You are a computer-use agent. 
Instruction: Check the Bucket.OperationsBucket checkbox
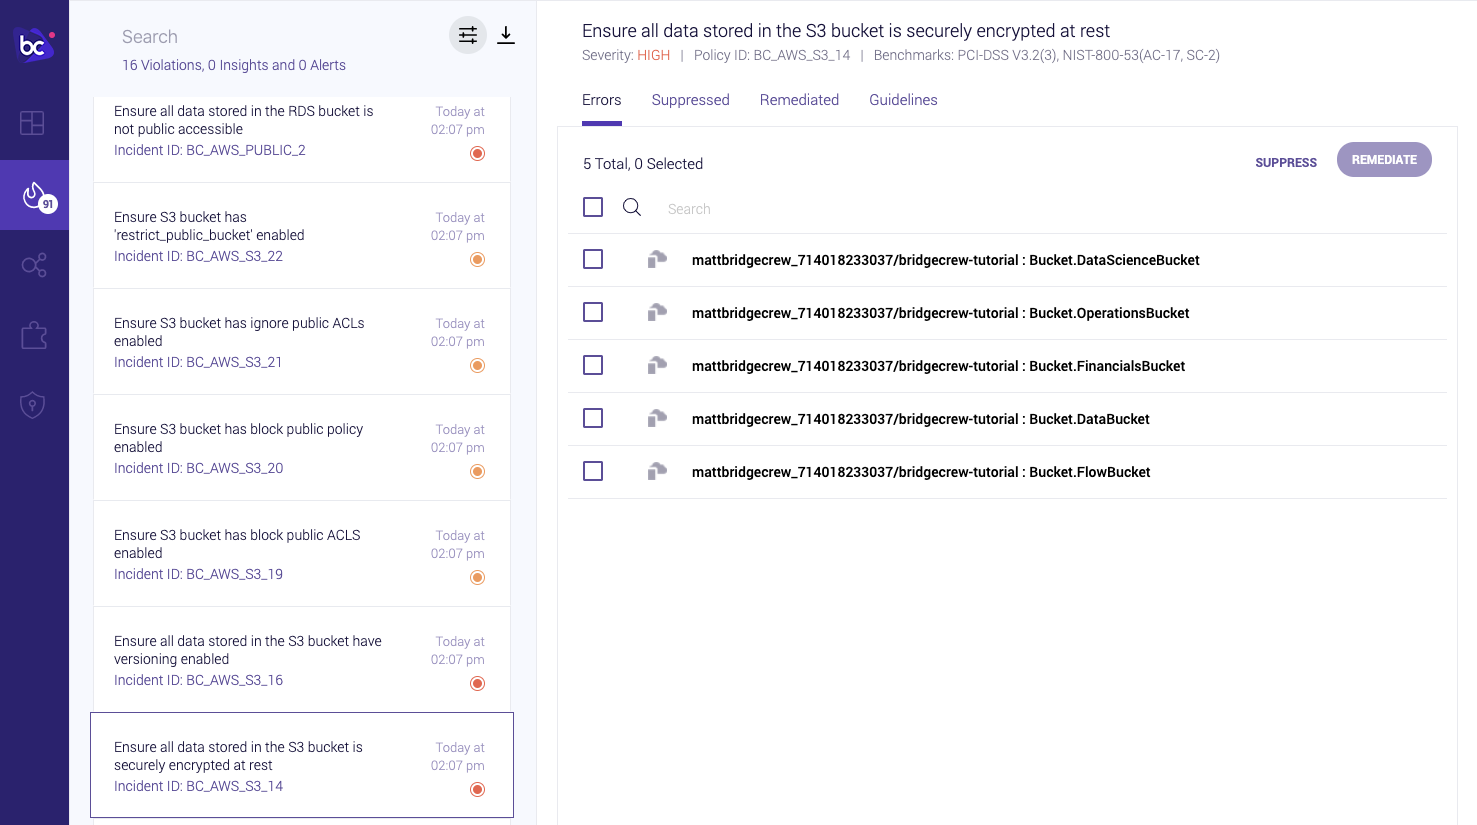coord(593,312)
